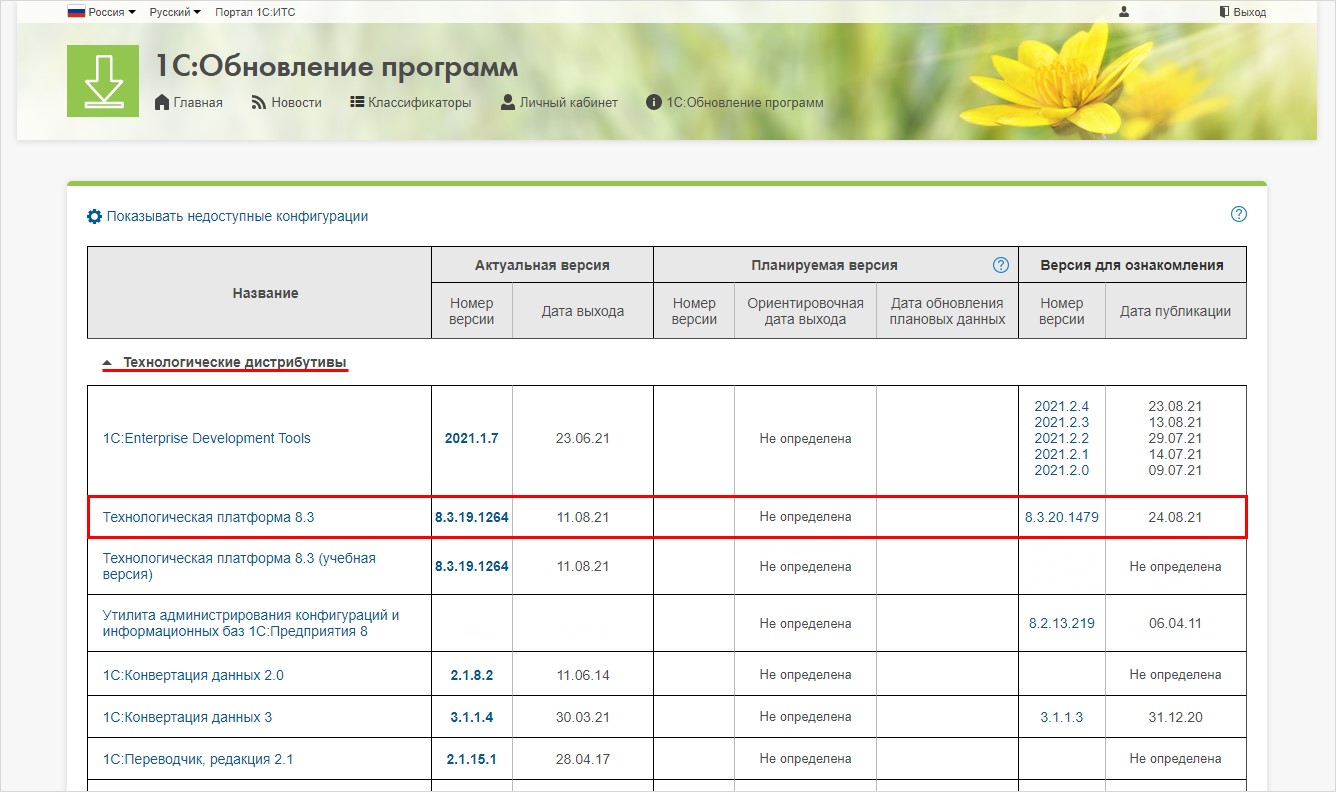This screenshot has width=1336, height=792.
Task: Click the help question icon near top right of panel
Action: (x=1239, y=214)
